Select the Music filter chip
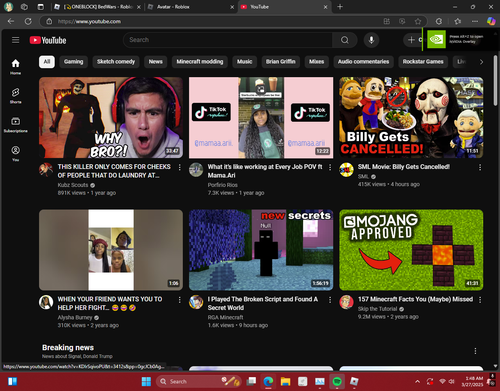500x391 pixels. pyautogui.click(x=244, y=62)
